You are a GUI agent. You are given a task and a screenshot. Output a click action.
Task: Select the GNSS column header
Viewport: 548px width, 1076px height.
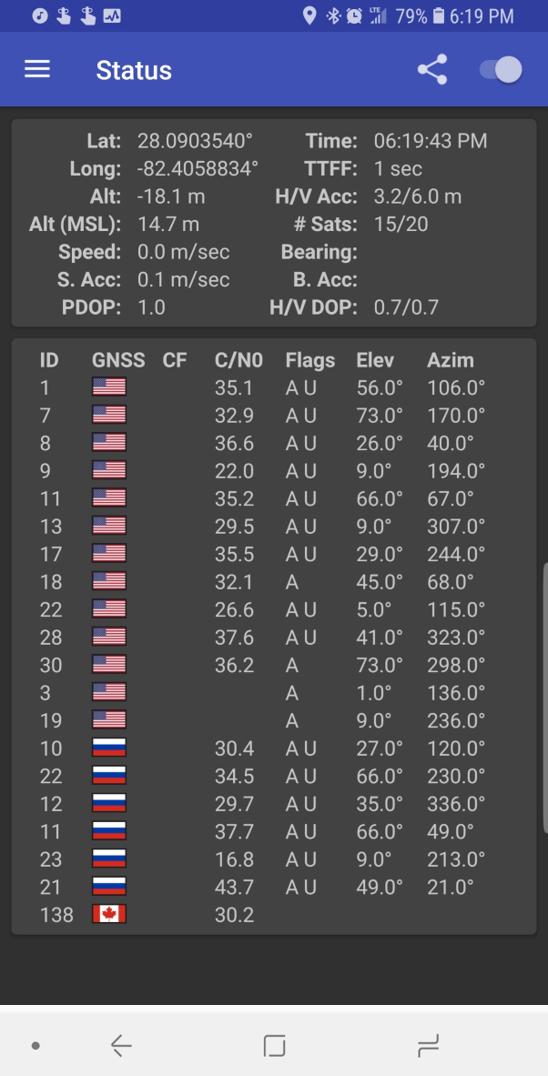click(x=119, y=360)
